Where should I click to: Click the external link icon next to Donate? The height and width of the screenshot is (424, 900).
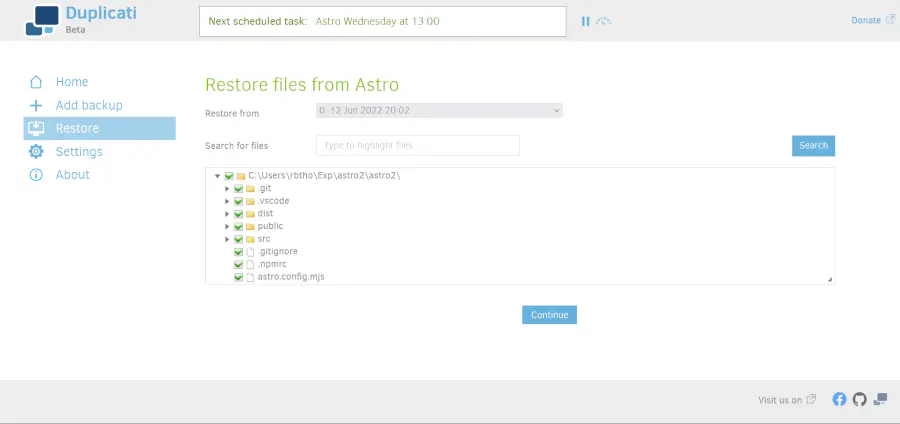point(890,20)
